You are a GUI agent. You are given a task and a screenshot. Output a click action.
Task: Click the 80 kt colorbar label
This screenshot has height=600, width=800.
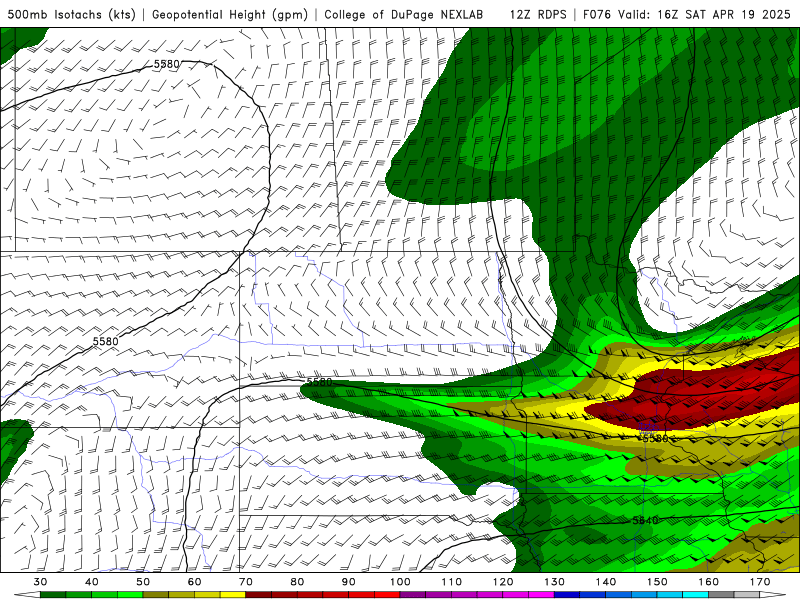297,582
